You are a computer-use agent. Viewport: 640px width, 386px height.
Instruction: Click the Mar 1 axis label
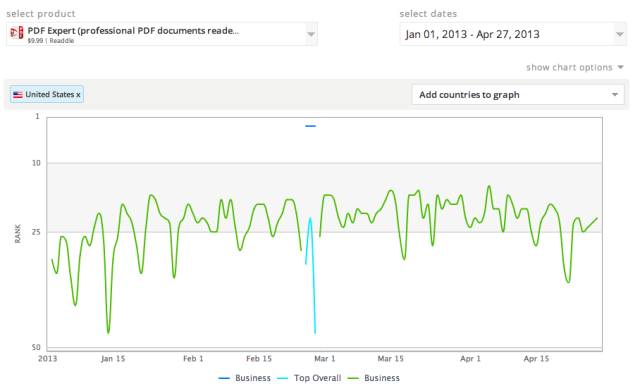tap(324, 359)
